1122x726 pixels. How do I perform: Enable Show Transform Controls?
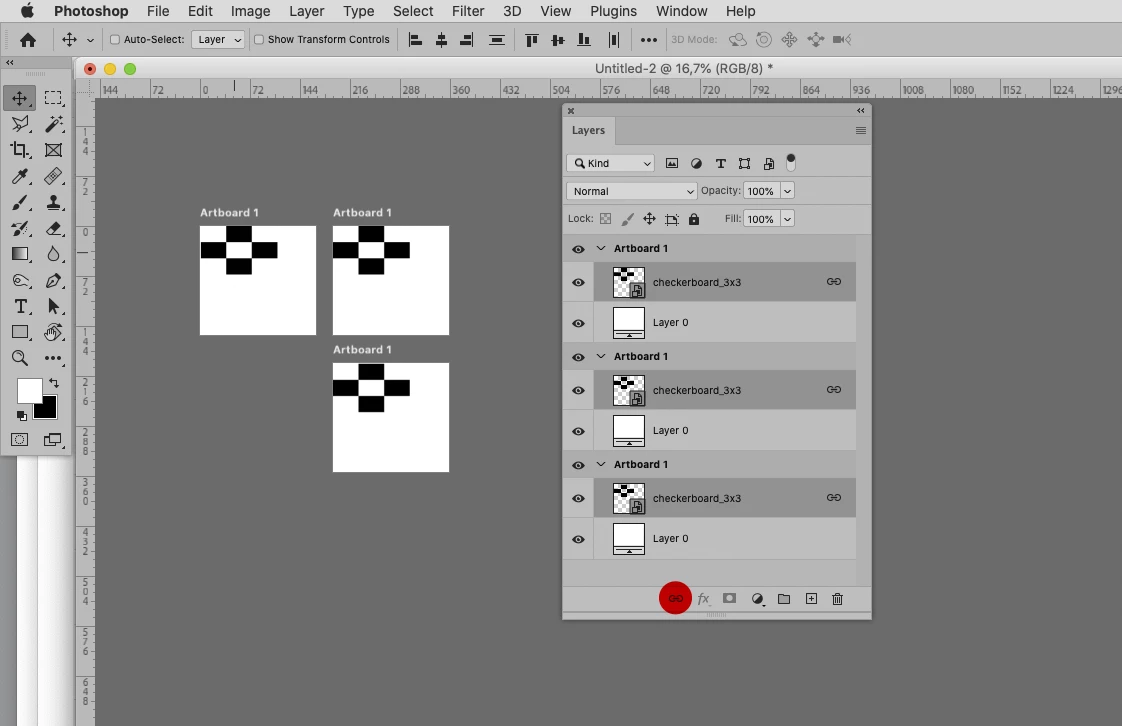tap(259, 39)
